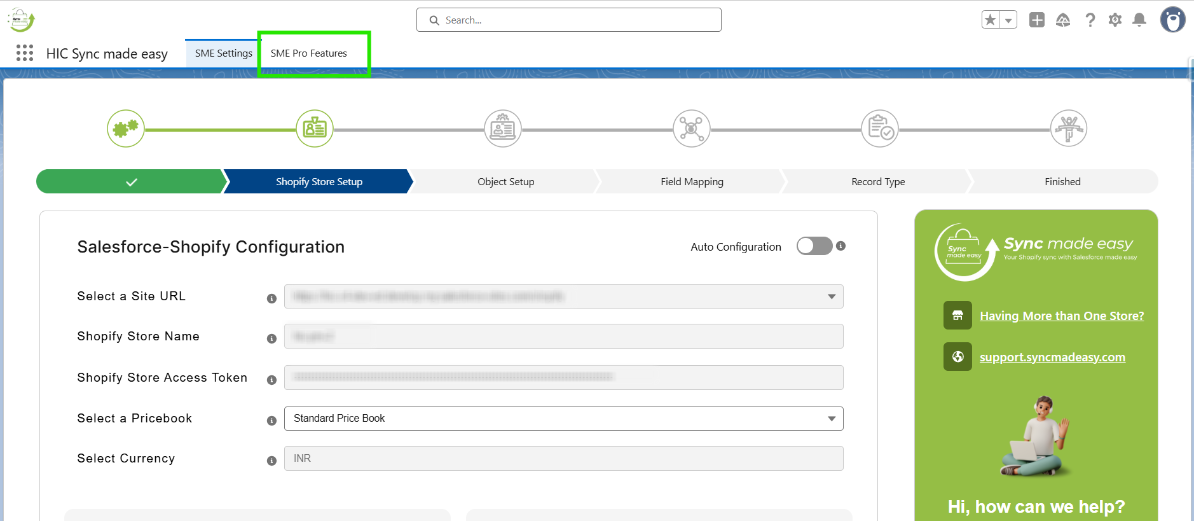Open the Trailhead guidance icon
The width and height of the screenshot is (1194, 521).
pyautogui.click(x=1063, y=20)
